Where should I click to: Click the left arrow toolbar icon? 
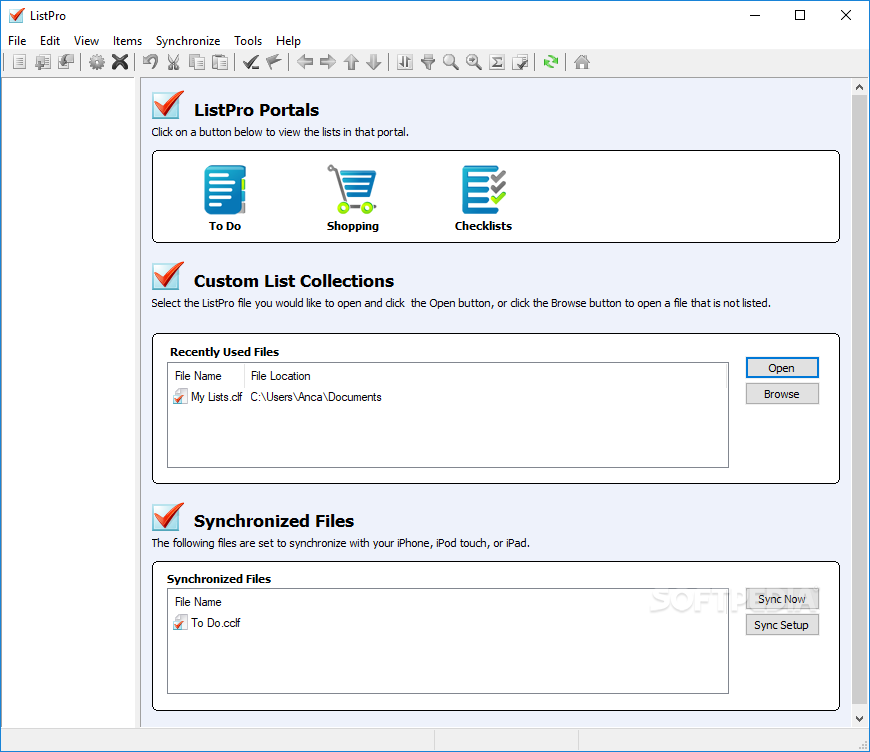click(x=305, y=62)
